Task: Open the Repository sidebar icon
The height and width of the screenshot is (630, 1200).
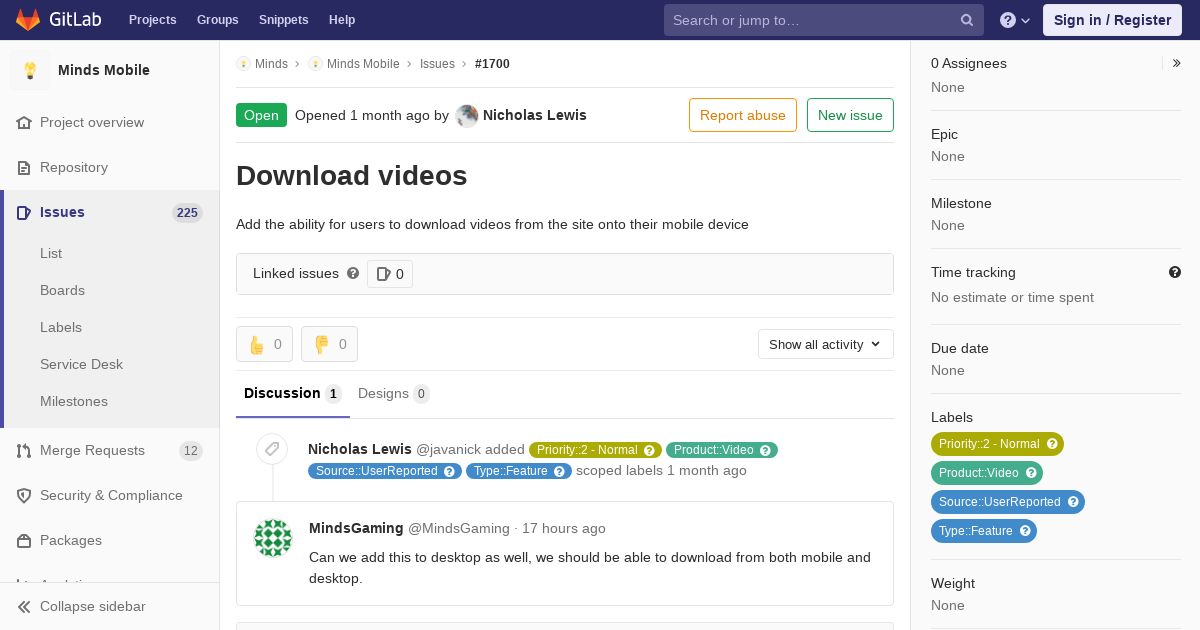Action: point(24,167)
